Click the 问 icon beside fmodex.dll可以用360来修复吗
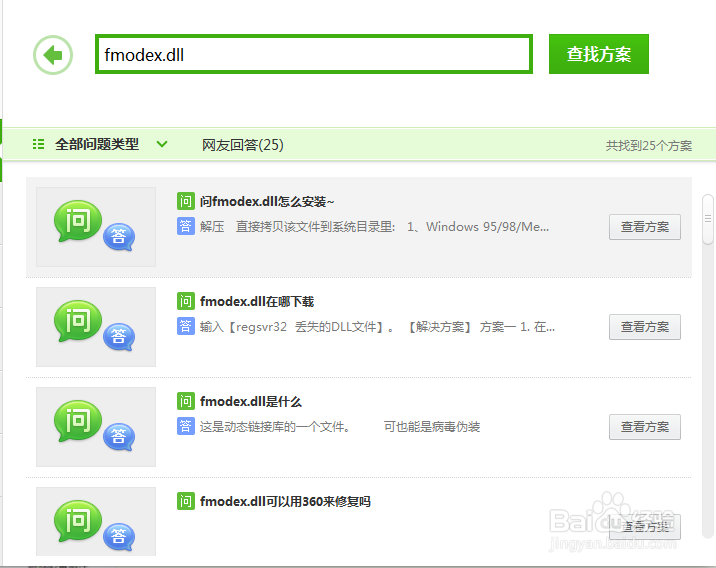 click(186, 501)
